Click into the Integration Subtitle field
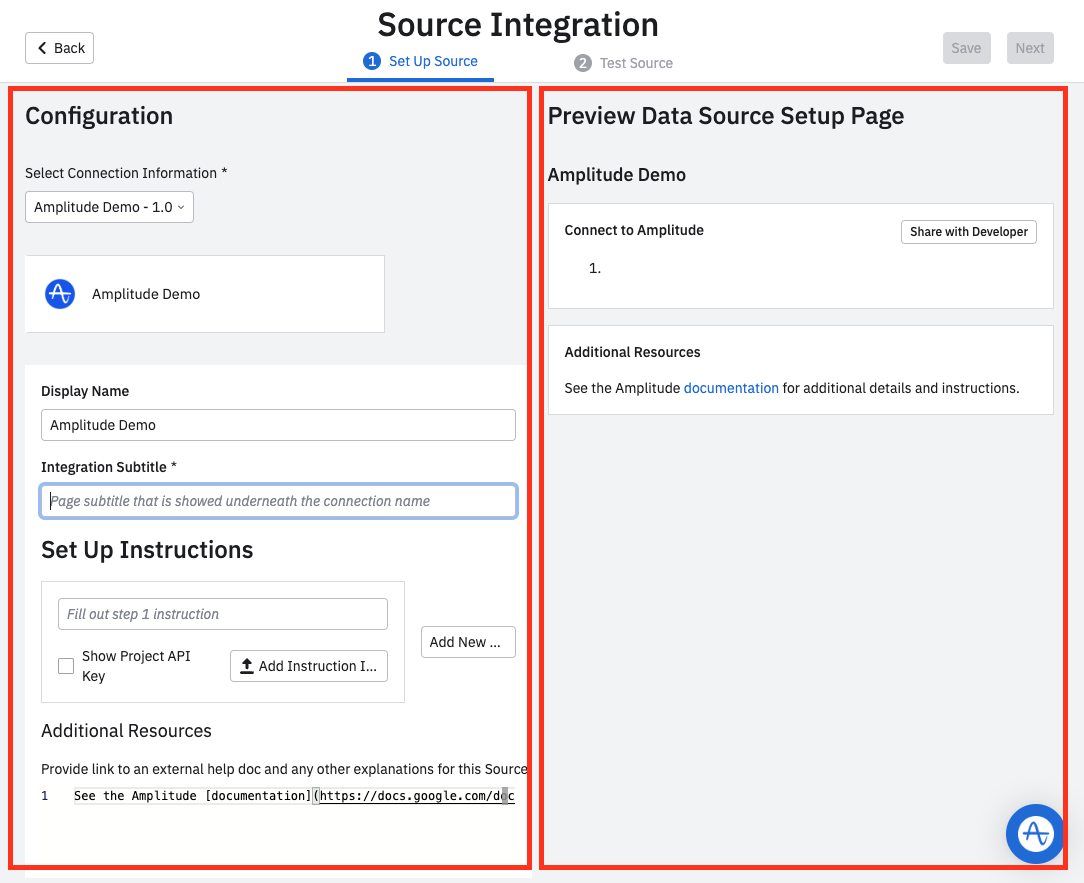 278,501
